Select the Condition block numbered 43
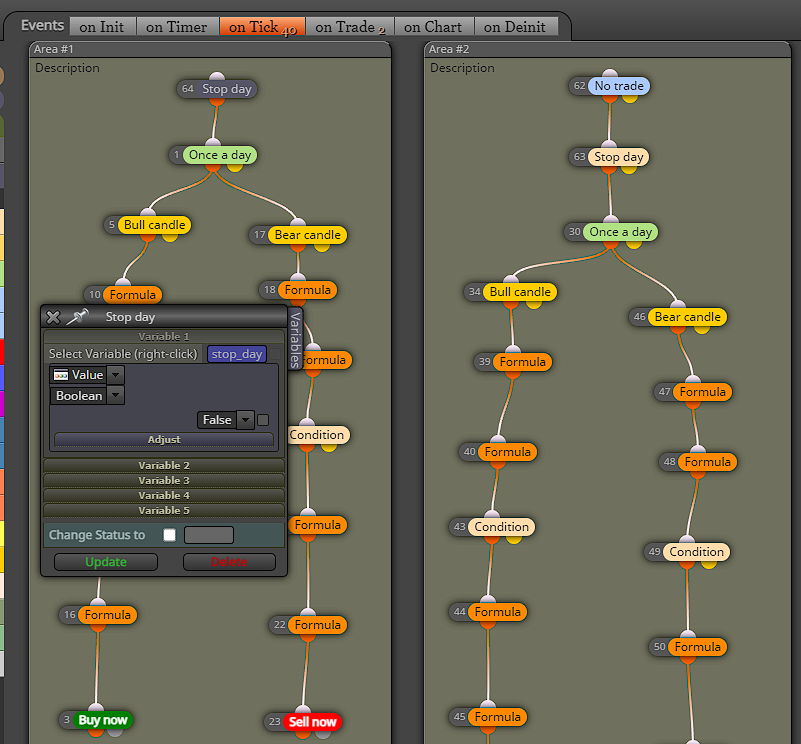The image size is (801, 744). 501,527
